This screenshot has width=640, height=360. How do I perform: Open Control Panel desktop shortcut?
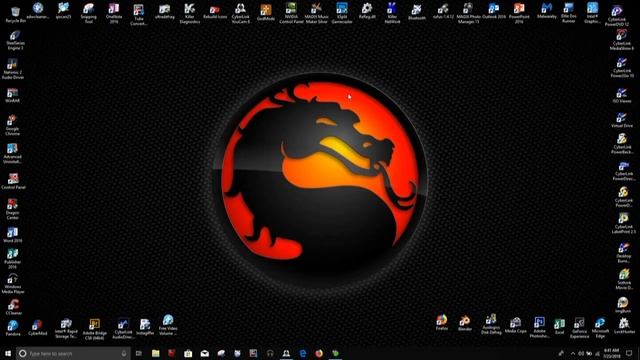(13, 181)
